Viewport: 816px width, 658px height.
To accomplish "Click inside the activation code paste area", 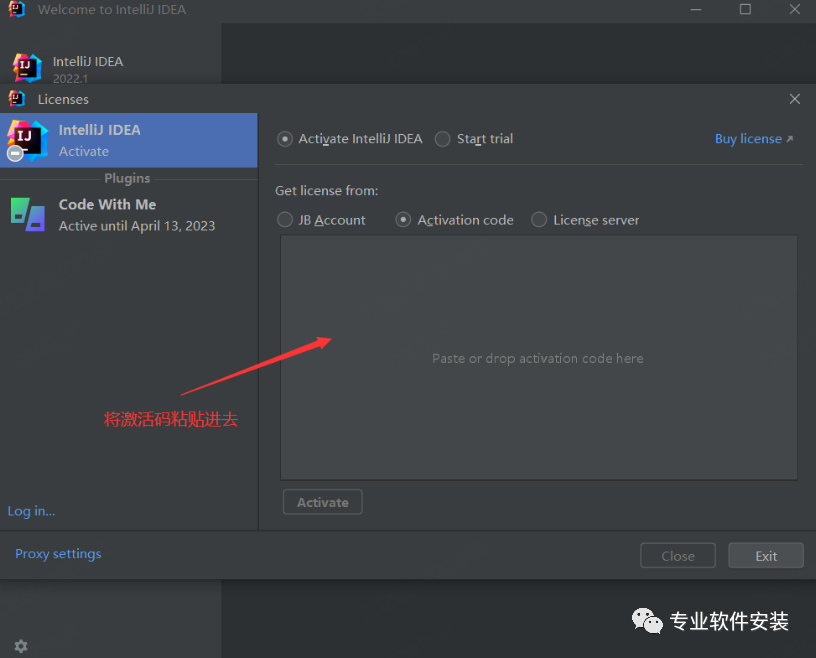I will (x=538, y=358).
